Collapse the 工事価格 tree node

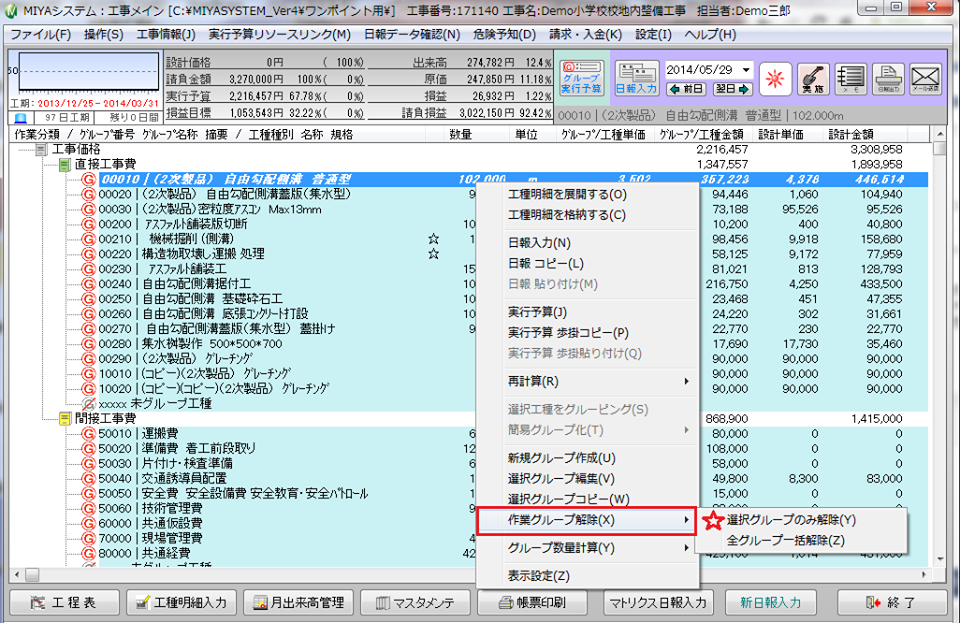tap(41, 149)
